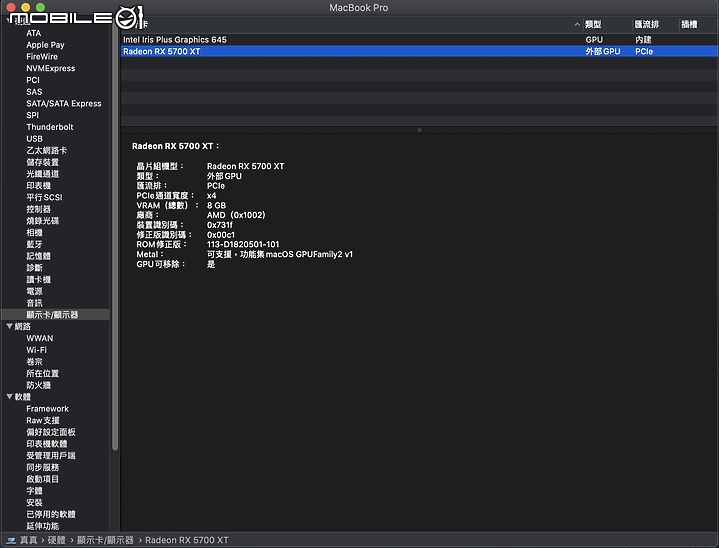Sort by 類型 column header
This screenshot has width=719, height=548.
[x=593, y=24]
